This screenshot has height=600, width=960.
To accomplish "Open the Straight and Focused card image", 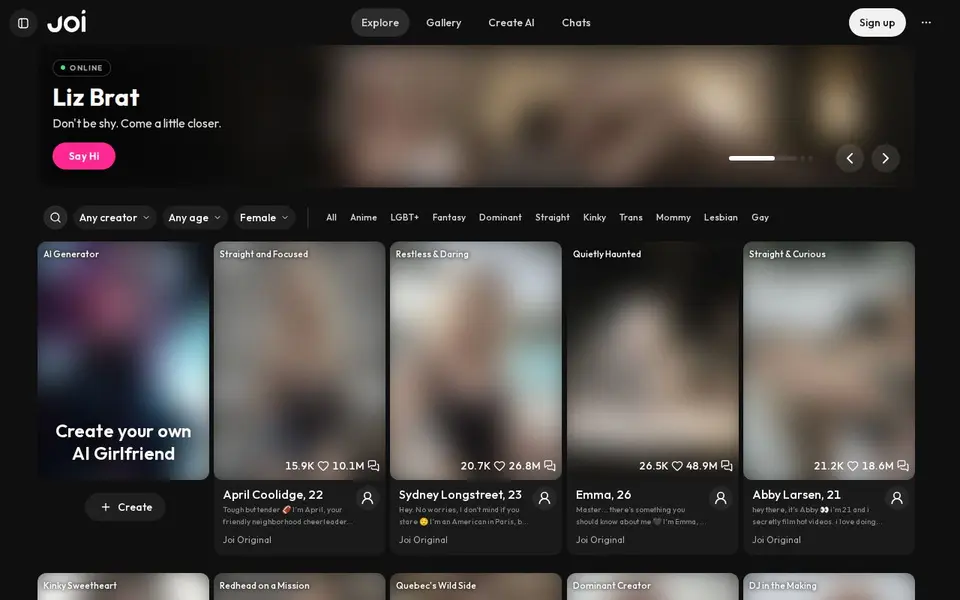I will coord(299,361).
